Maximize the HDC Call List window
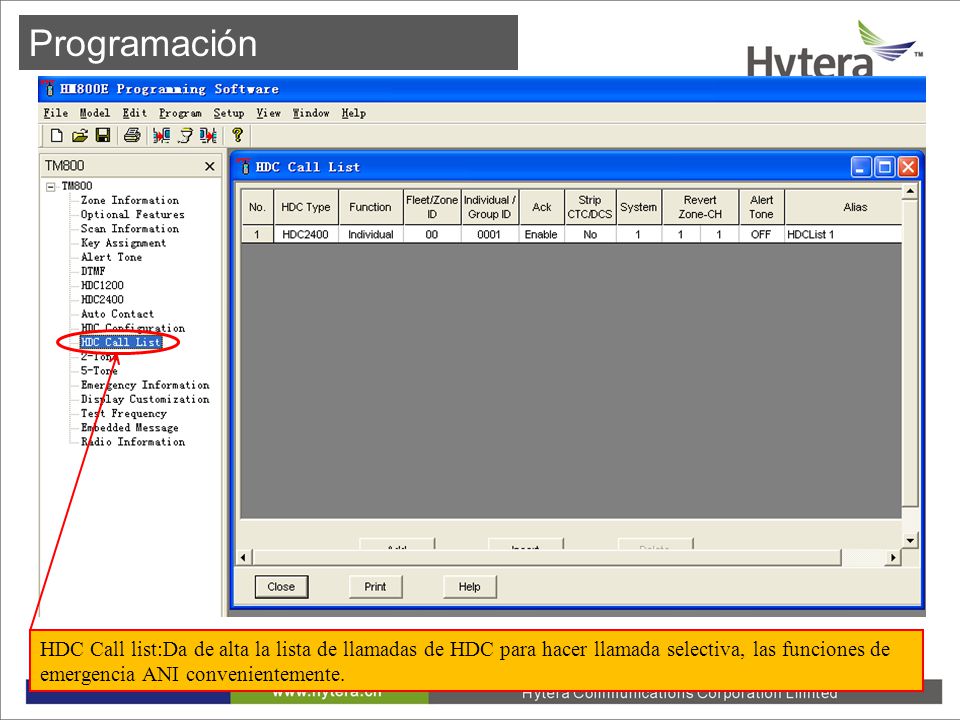The width and height of the screenshot is (960, 720). 885,167
